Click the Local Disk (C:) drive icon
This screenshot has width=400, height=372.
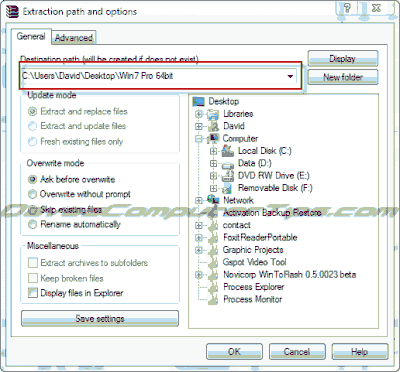[x=228, y=151]
